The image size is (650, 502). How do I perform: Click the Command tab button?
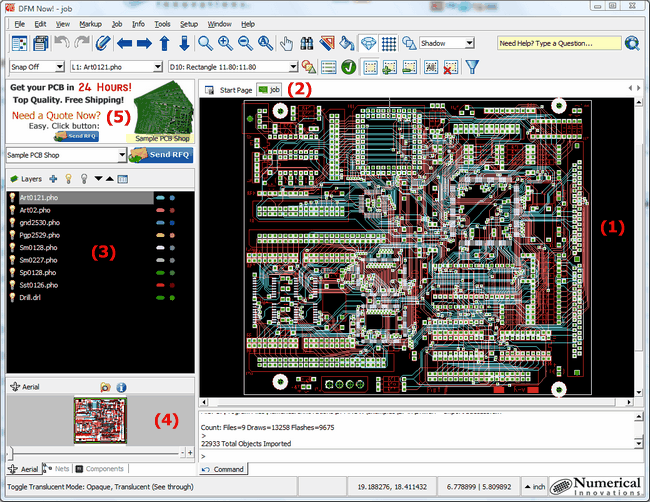pyautogui.click(x=223, y=469)
